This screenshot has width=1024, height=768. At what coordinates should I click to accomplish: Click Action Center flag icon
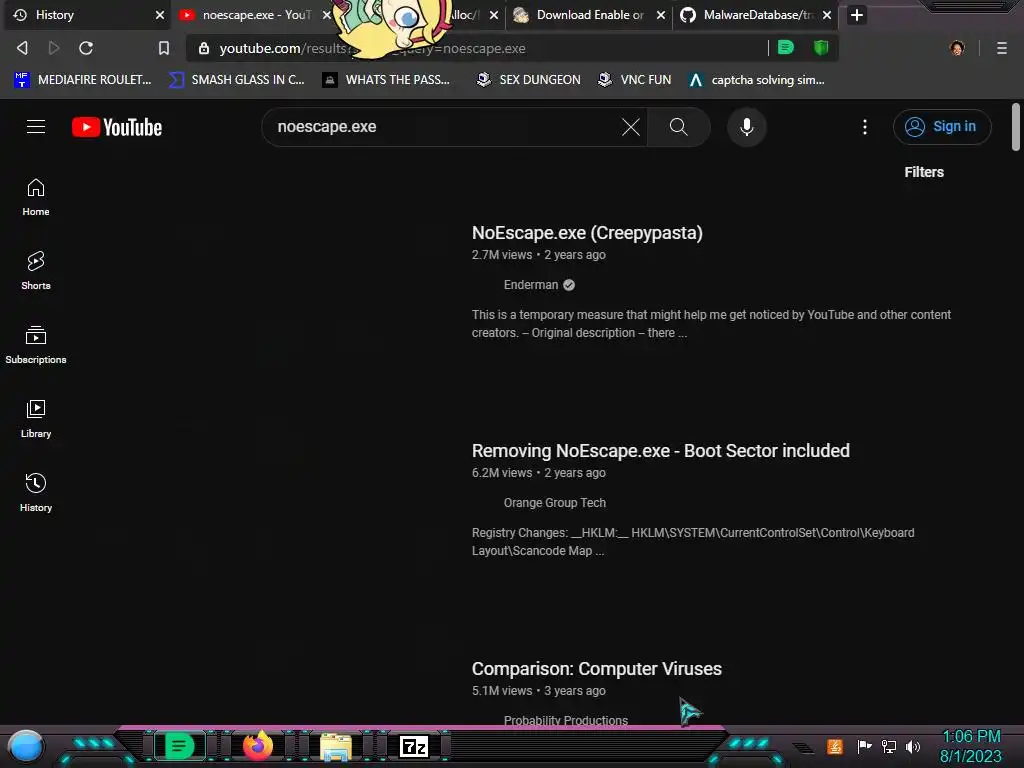[865, 746]
